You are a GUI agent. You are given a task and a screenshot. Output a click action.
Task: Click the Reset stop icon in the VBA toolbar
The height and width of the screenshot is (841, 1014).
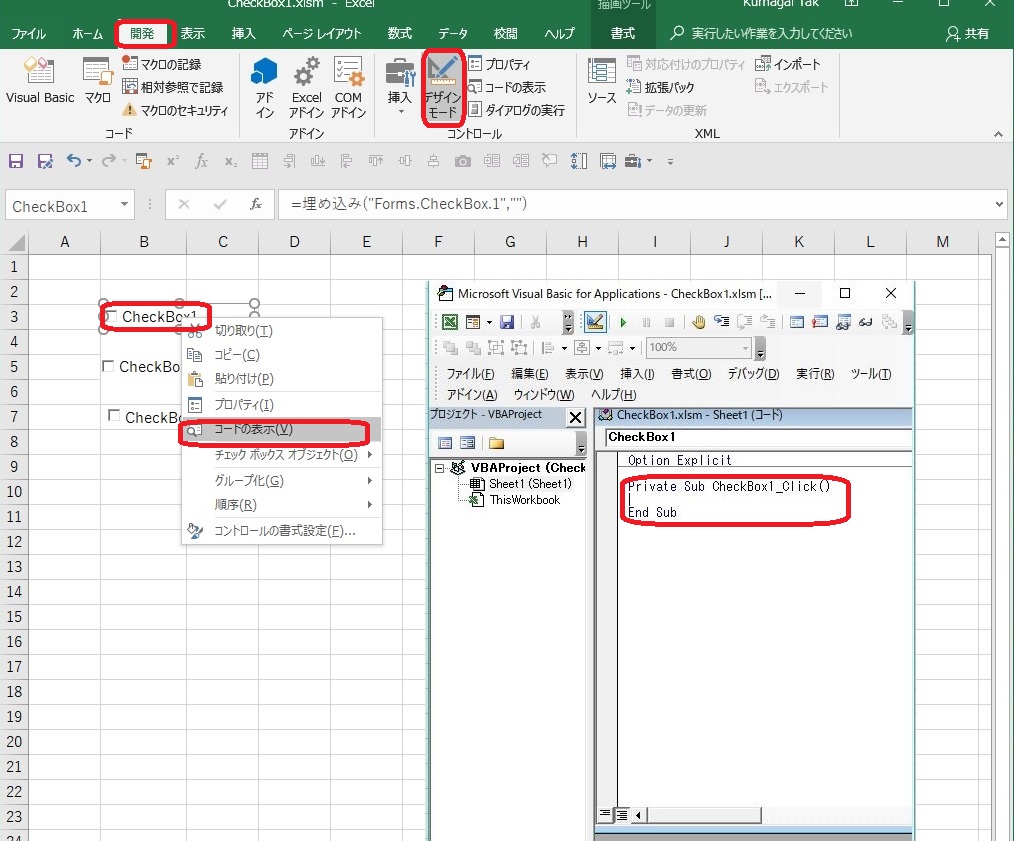(x=669, y=322)
